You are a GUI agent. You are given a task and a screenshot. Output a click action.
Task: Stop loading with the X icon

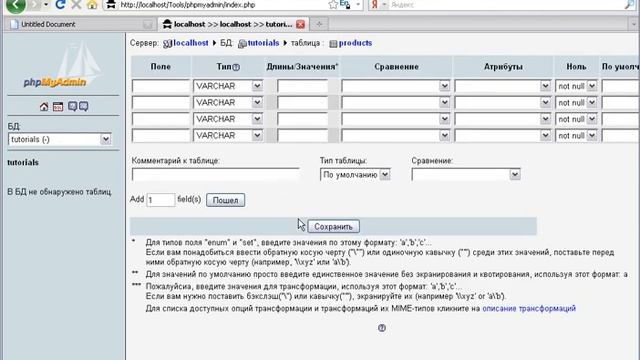coord(76,5)
